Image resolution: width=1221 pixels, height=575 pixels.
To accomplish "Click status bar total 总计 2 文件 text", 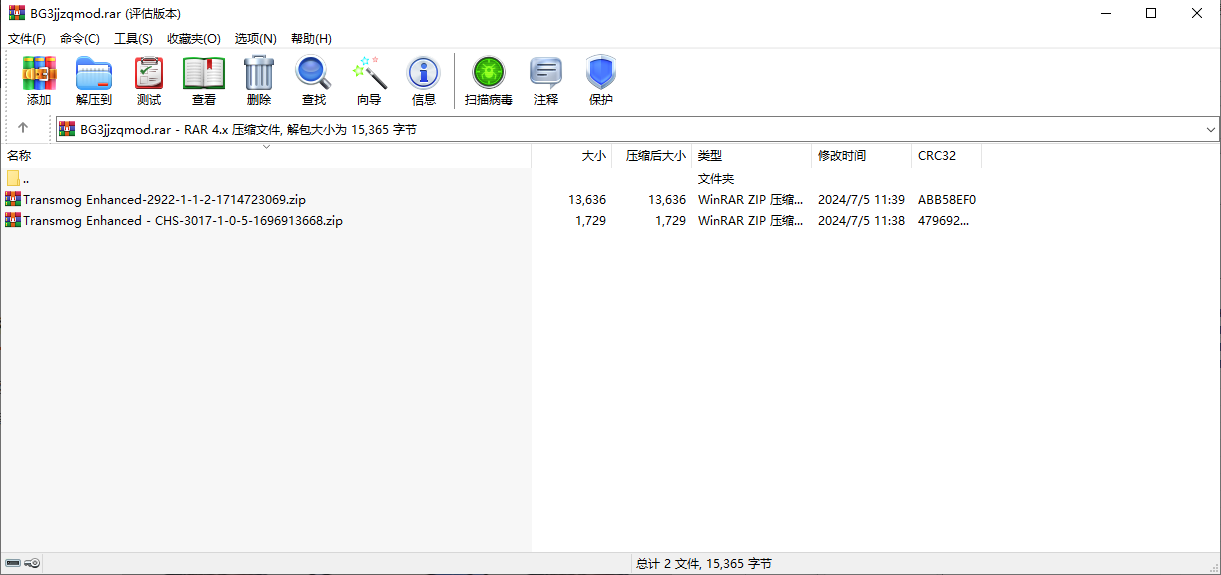I will (704, 564).
